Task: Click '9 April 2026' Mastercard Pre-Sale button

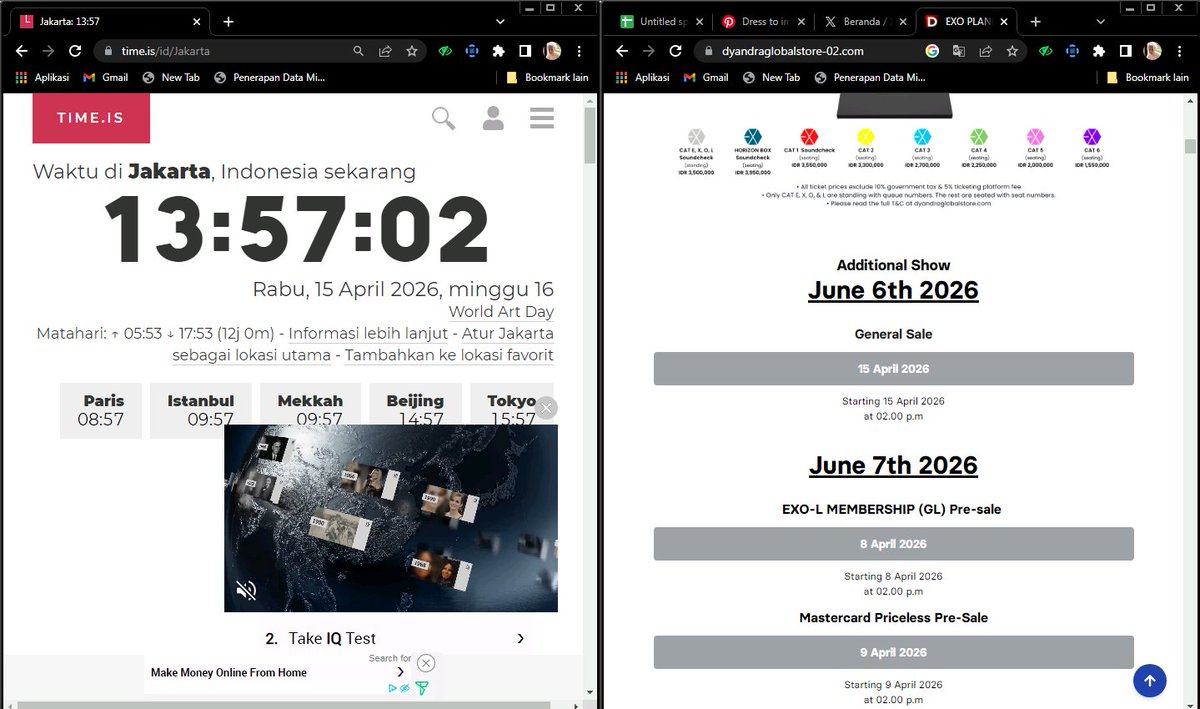Action: [x=893, y=652]
